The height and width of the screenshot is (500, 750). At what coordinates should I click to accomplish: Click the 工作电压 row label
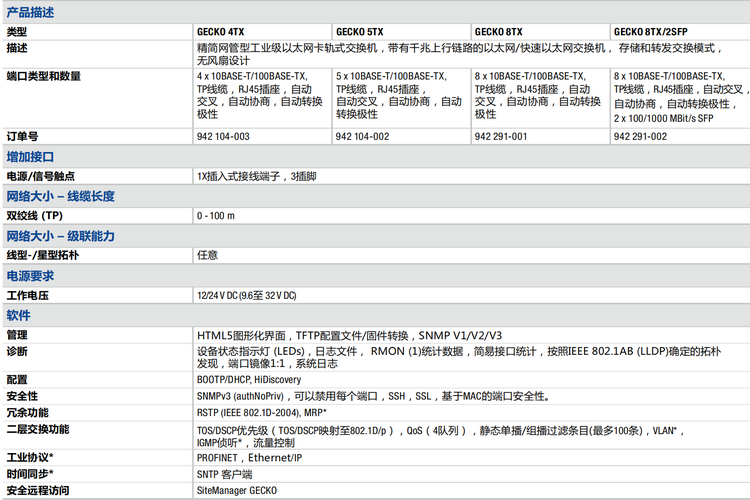click(27, 295)
